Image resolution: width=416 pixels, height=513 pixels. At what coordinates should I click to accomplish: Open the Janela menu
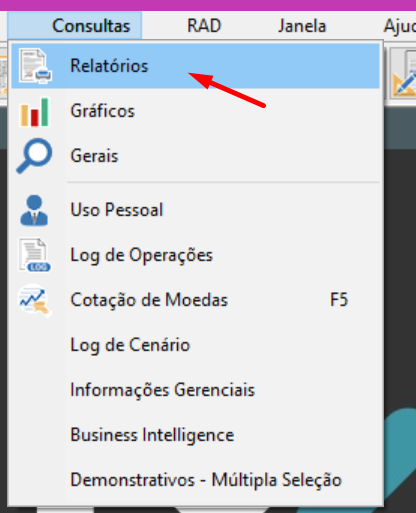coord(302,26)
